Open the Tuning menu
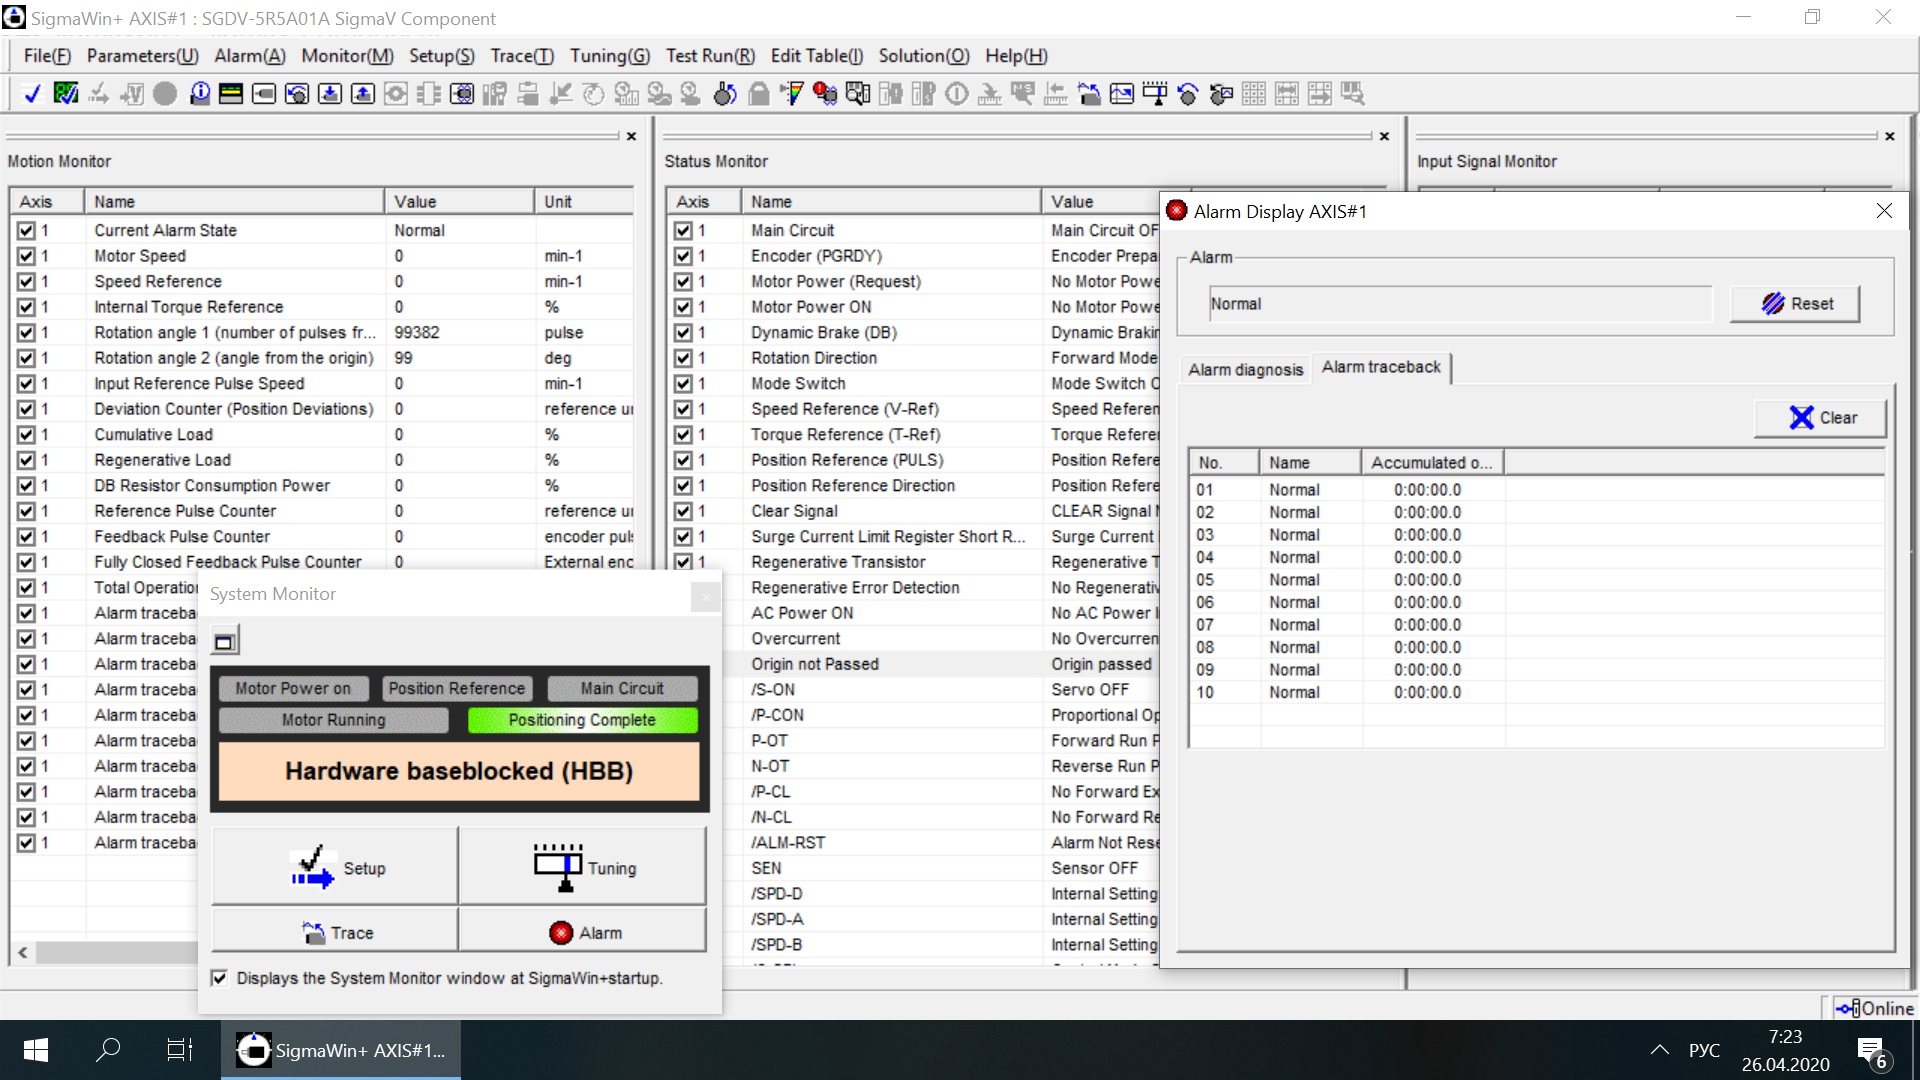Image resolution: width=1920 pixels, height=1080 pixels. pyautogui.click(x=609, y=56)
